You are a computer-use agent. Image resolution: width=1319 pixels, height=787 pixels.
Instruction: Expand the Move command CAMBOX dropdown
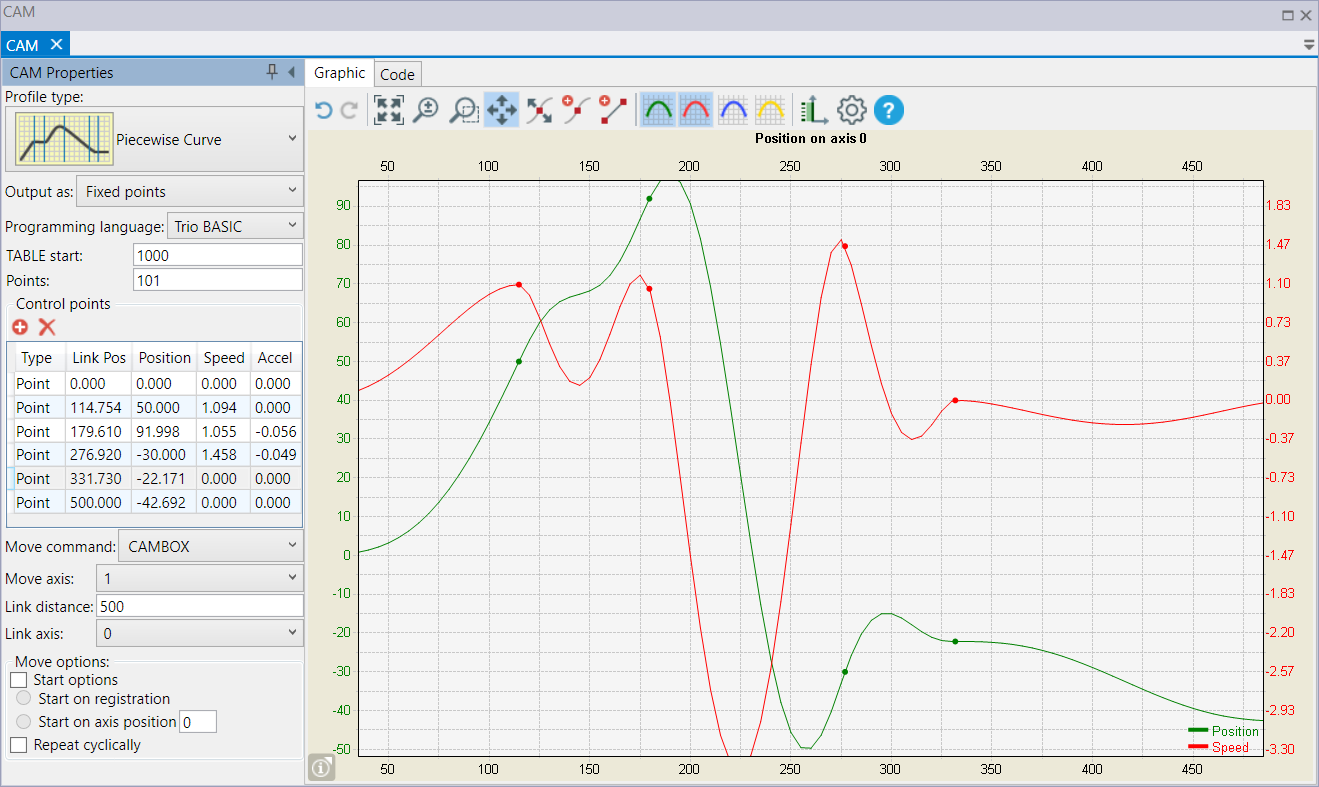pyautogui.click(x=209, y=546)
